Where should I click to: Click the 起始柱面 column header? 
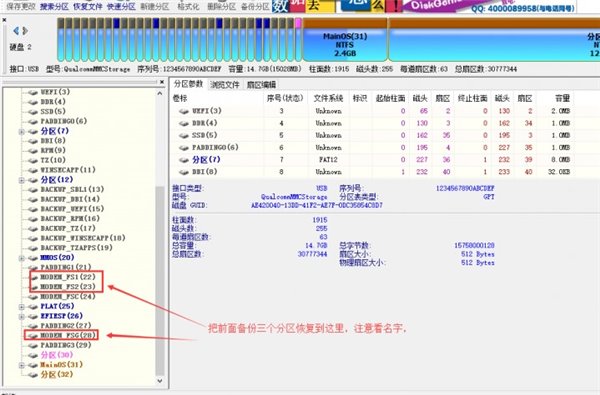coord(390,98)
